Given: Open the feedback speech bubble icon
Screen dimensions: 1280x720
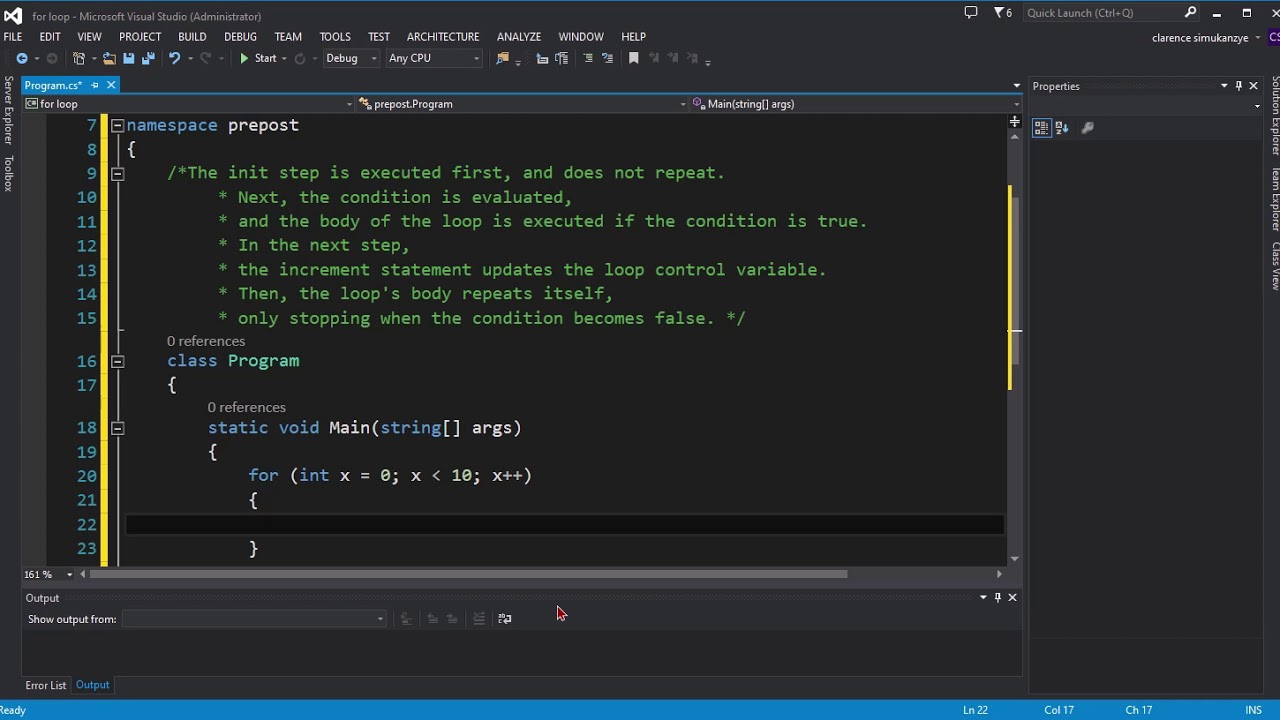Looking at the screenshot, I should 970,12.
